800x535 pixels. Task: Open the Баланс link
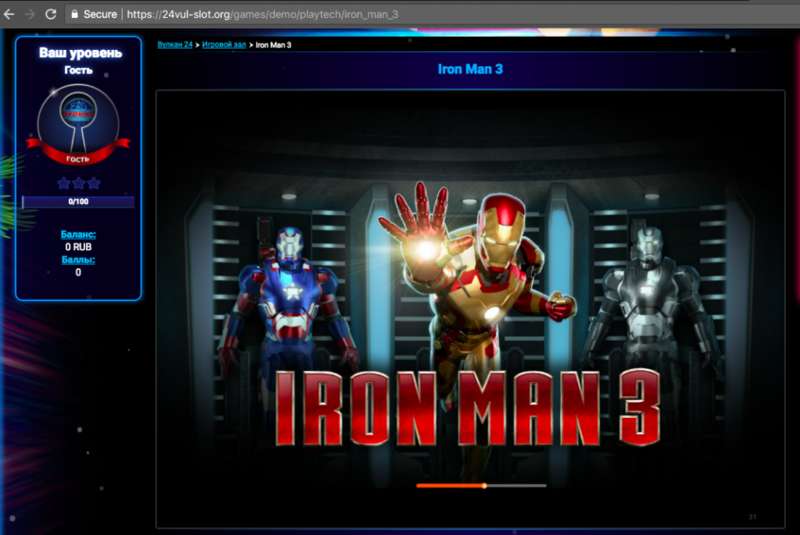(78, 235)
